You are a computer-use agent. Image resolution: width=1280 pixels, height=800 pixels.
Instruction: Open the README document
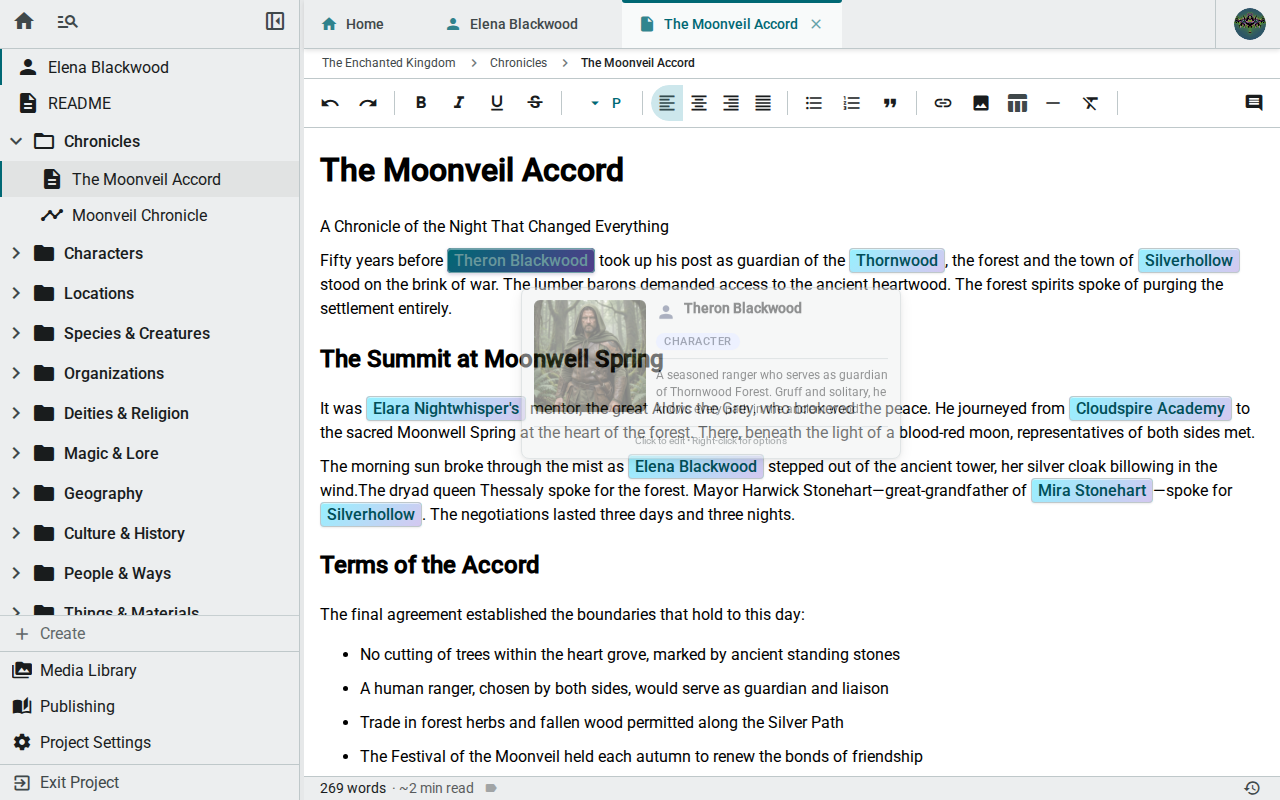click(x=150, y=103)
